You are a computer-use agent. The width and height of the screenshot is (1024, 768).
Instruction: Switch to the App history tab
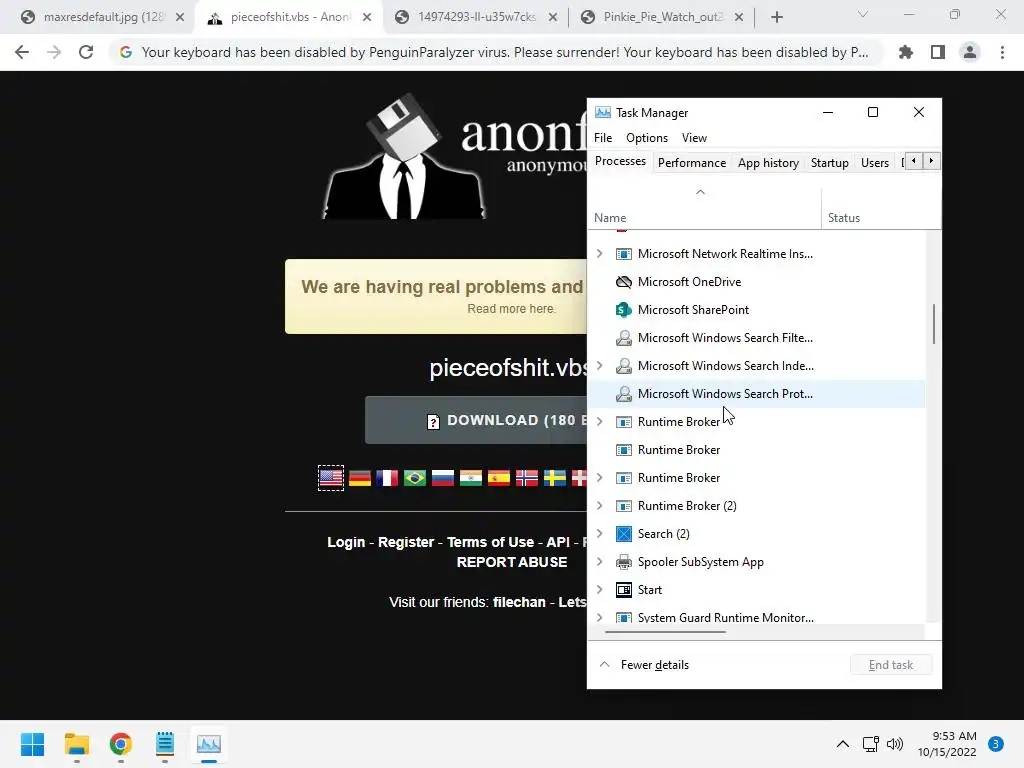point(768,163)
